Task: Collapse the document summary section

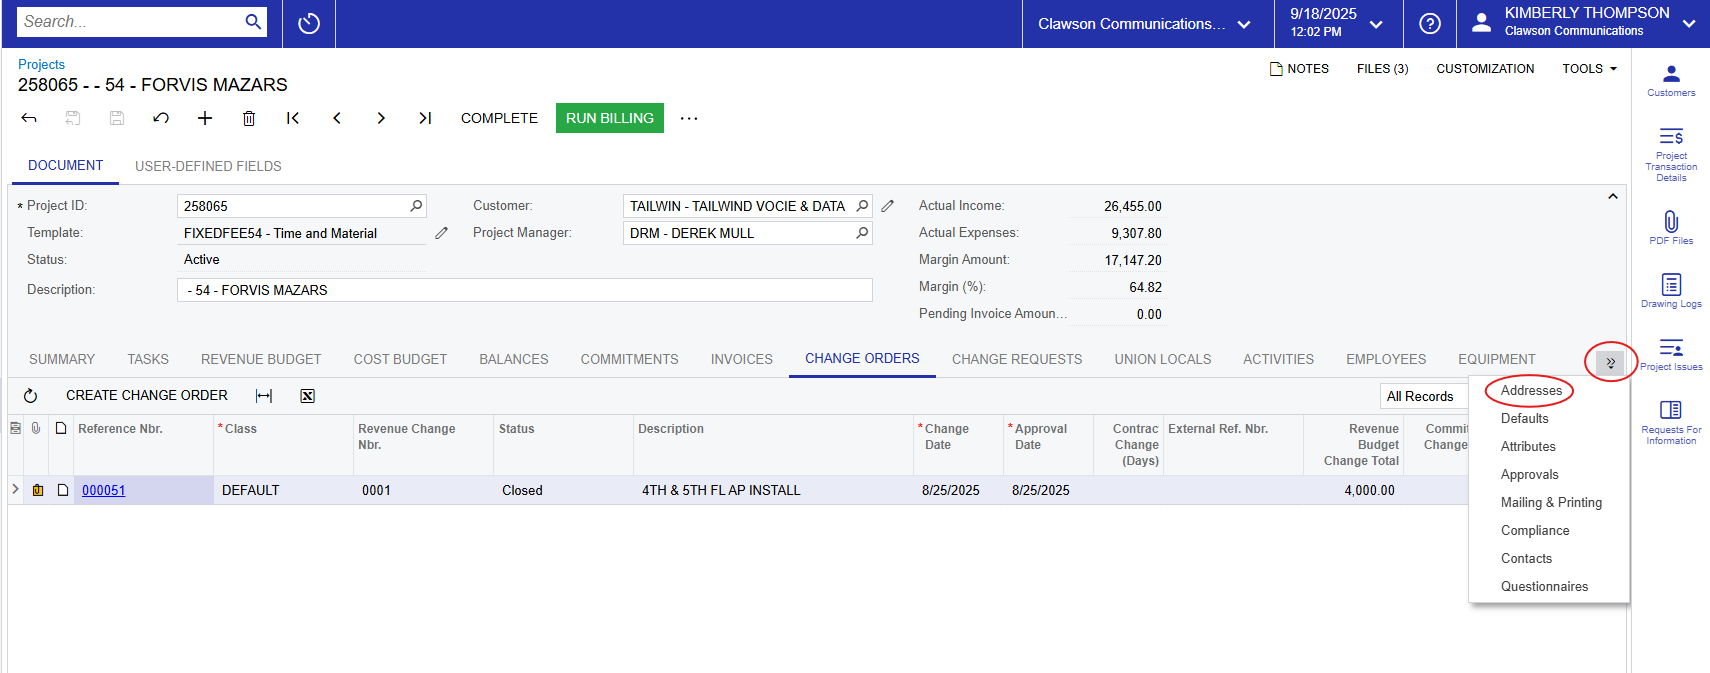Action: pyautogui.click(x=1612, y=197)
